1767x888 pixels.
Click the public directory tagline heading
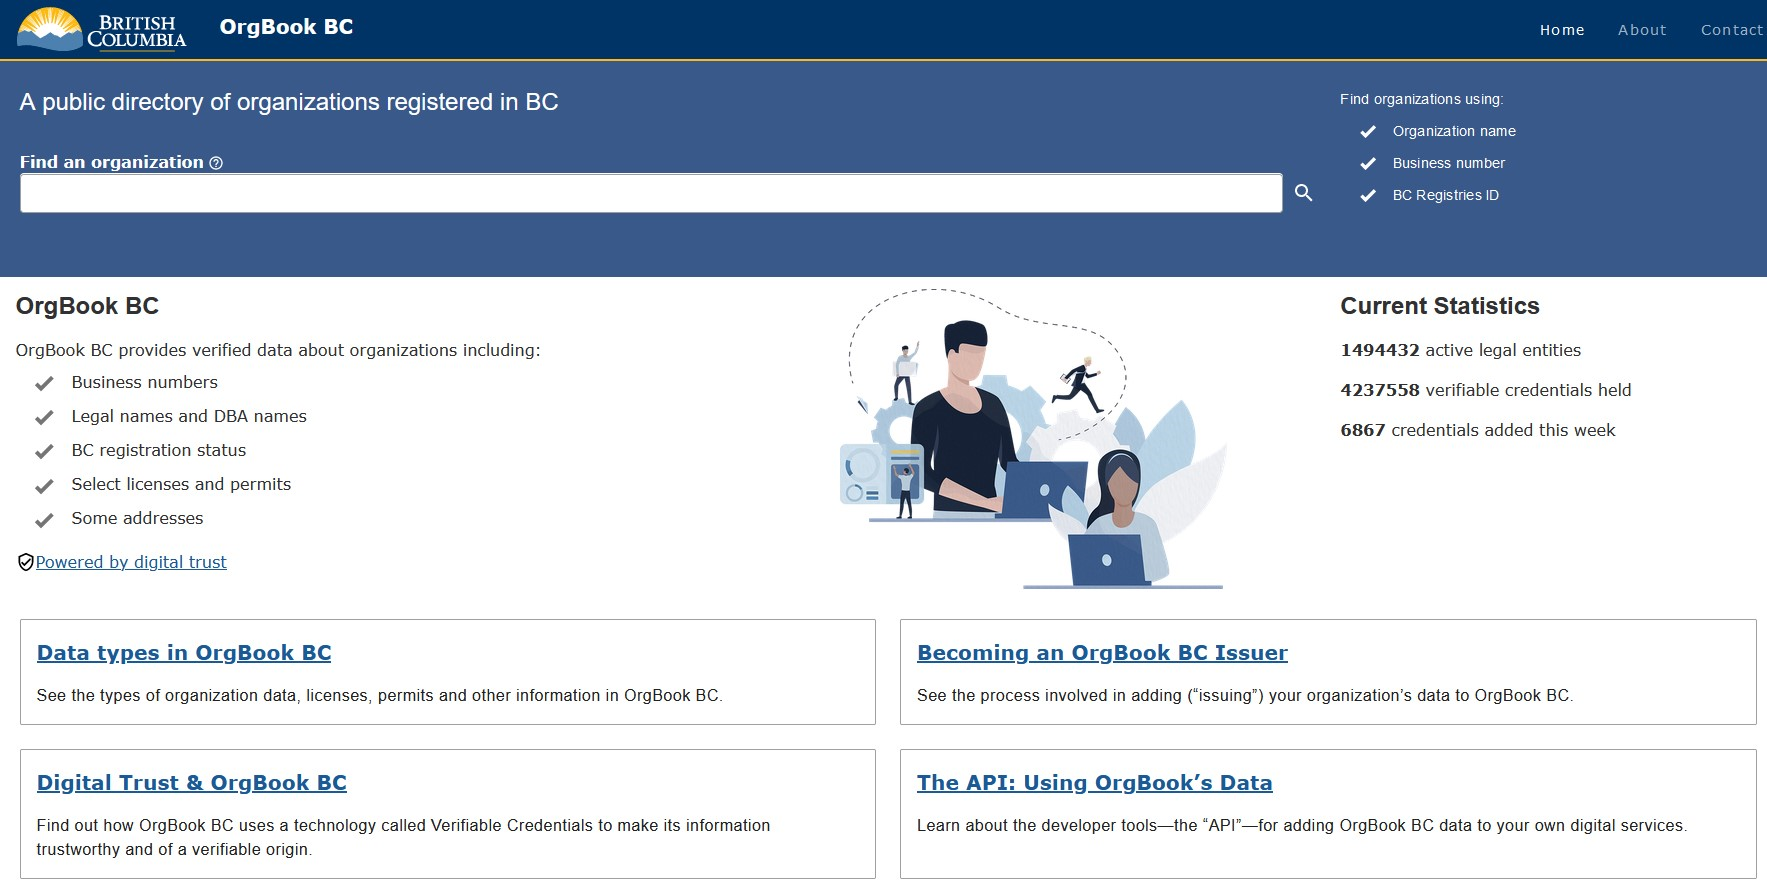pyautogui.click(x=289, y=102)
